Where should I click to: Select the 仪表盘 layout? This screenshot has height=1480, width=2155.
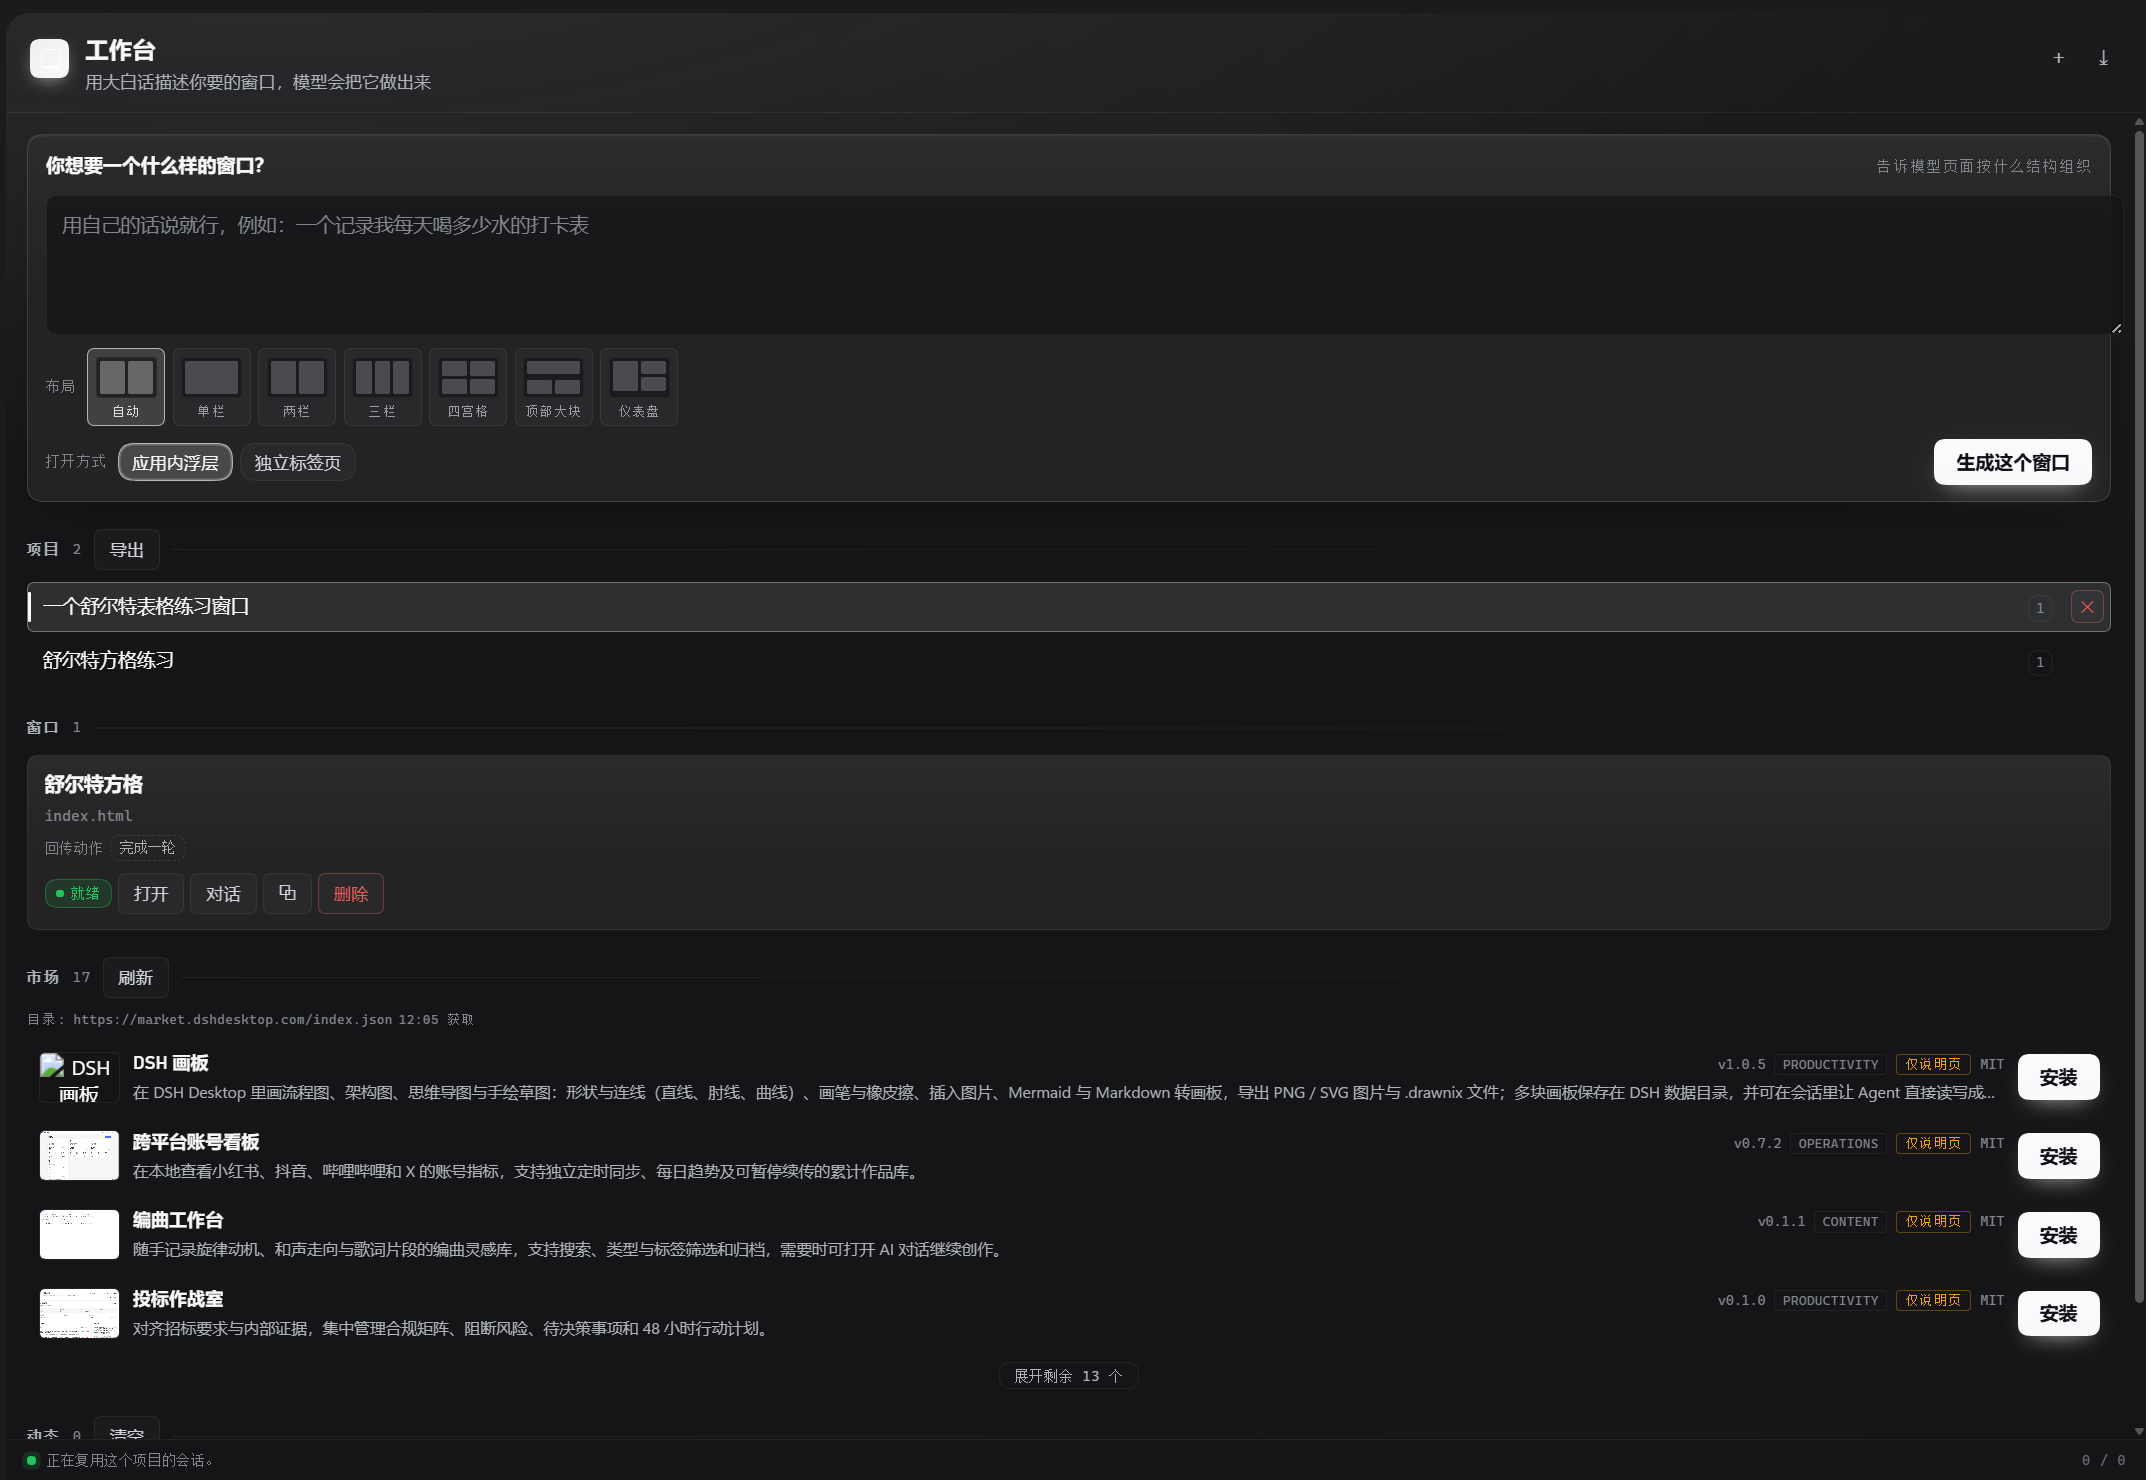(639, 387)
